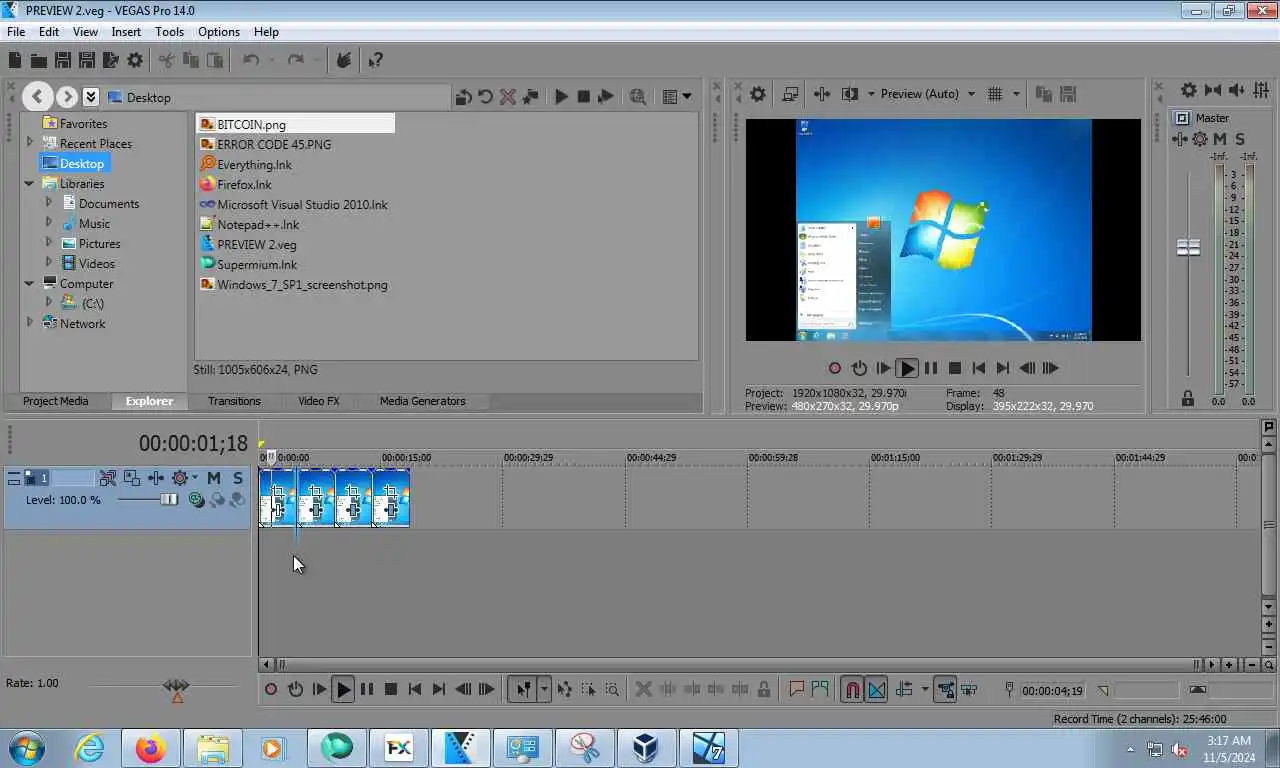Click the timeline transport Stop button
This screenshot has width=1280, height=768.
click(391, 689)
